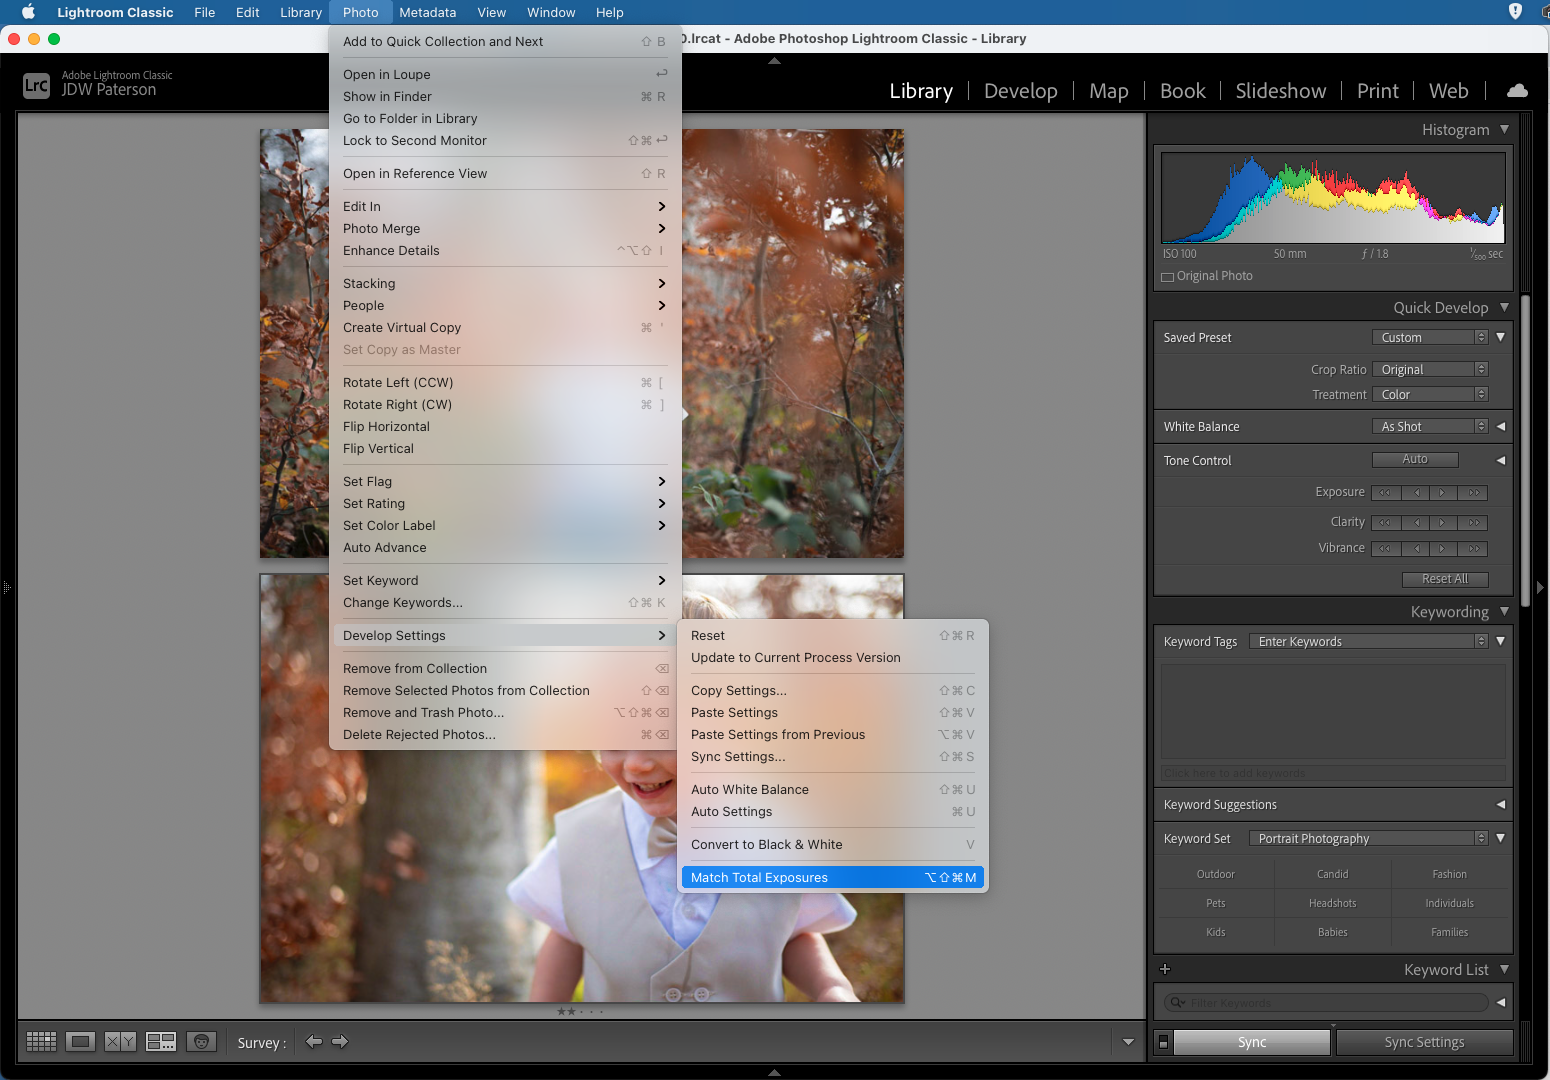Open Apple menu
The image size is (1550, 1080).
click(28, 12)
